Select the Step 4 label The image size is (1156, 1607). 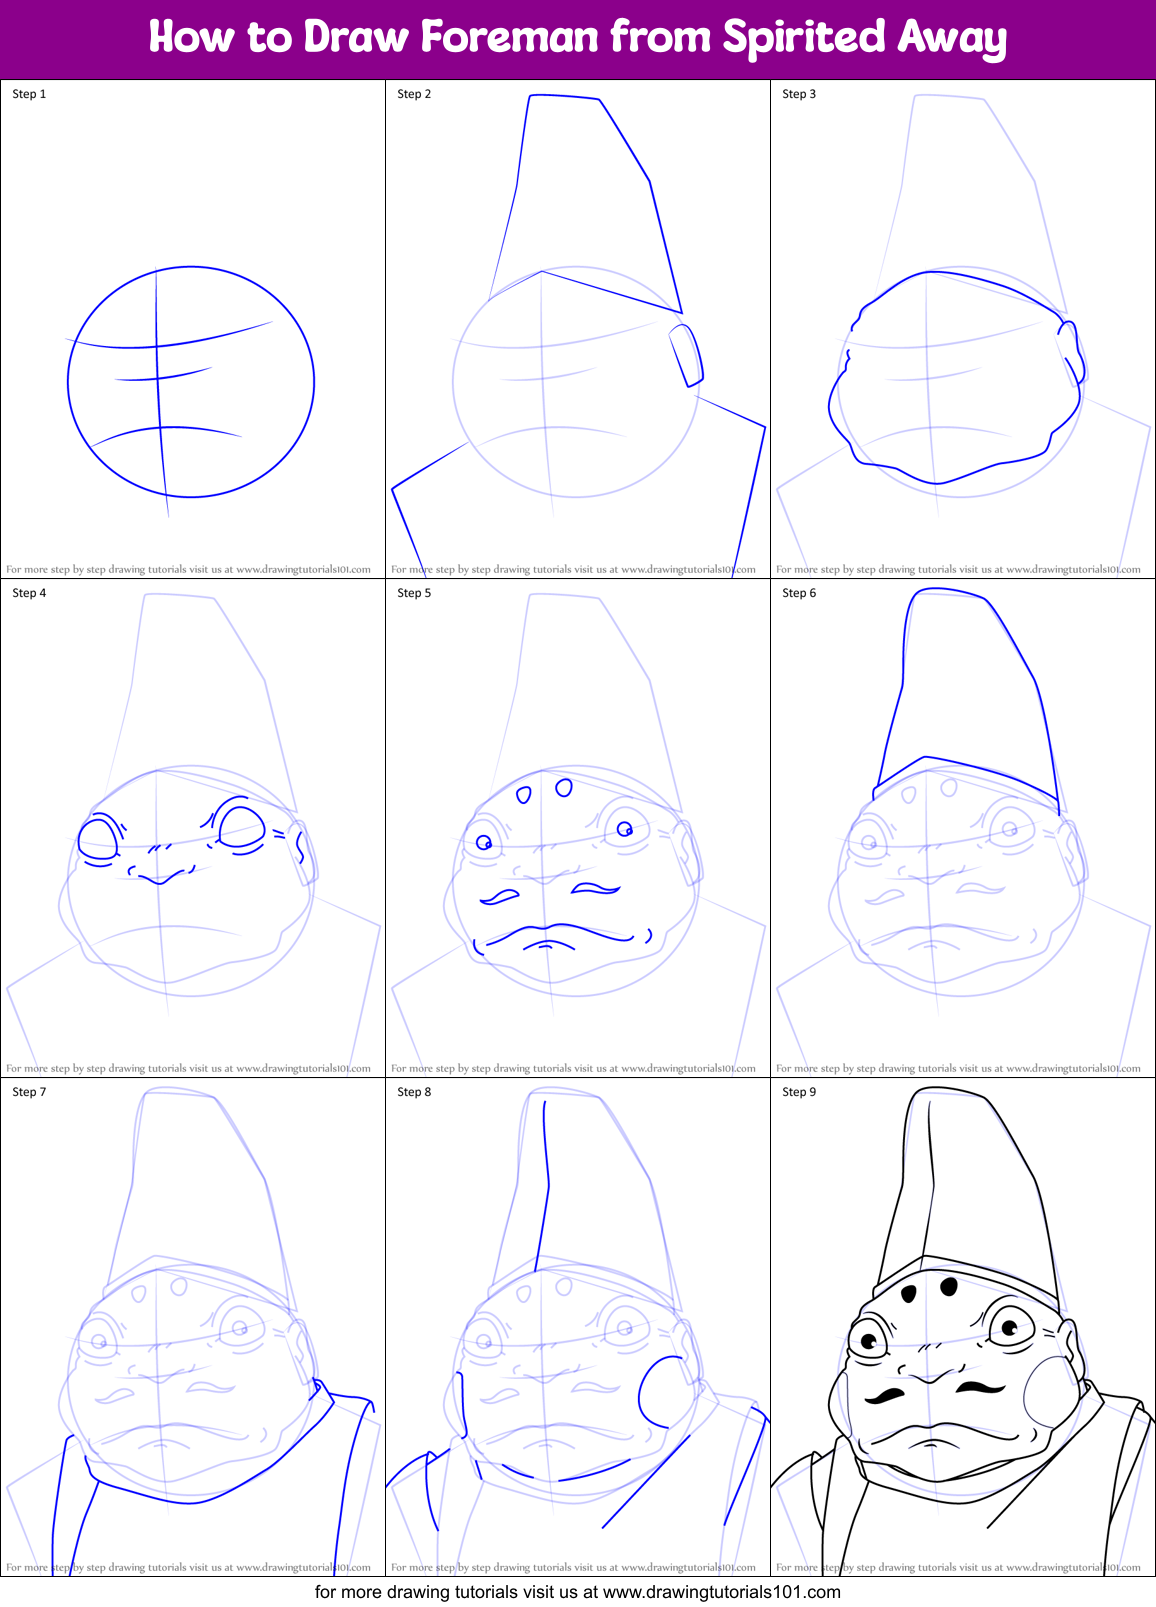tap(29, 593)
